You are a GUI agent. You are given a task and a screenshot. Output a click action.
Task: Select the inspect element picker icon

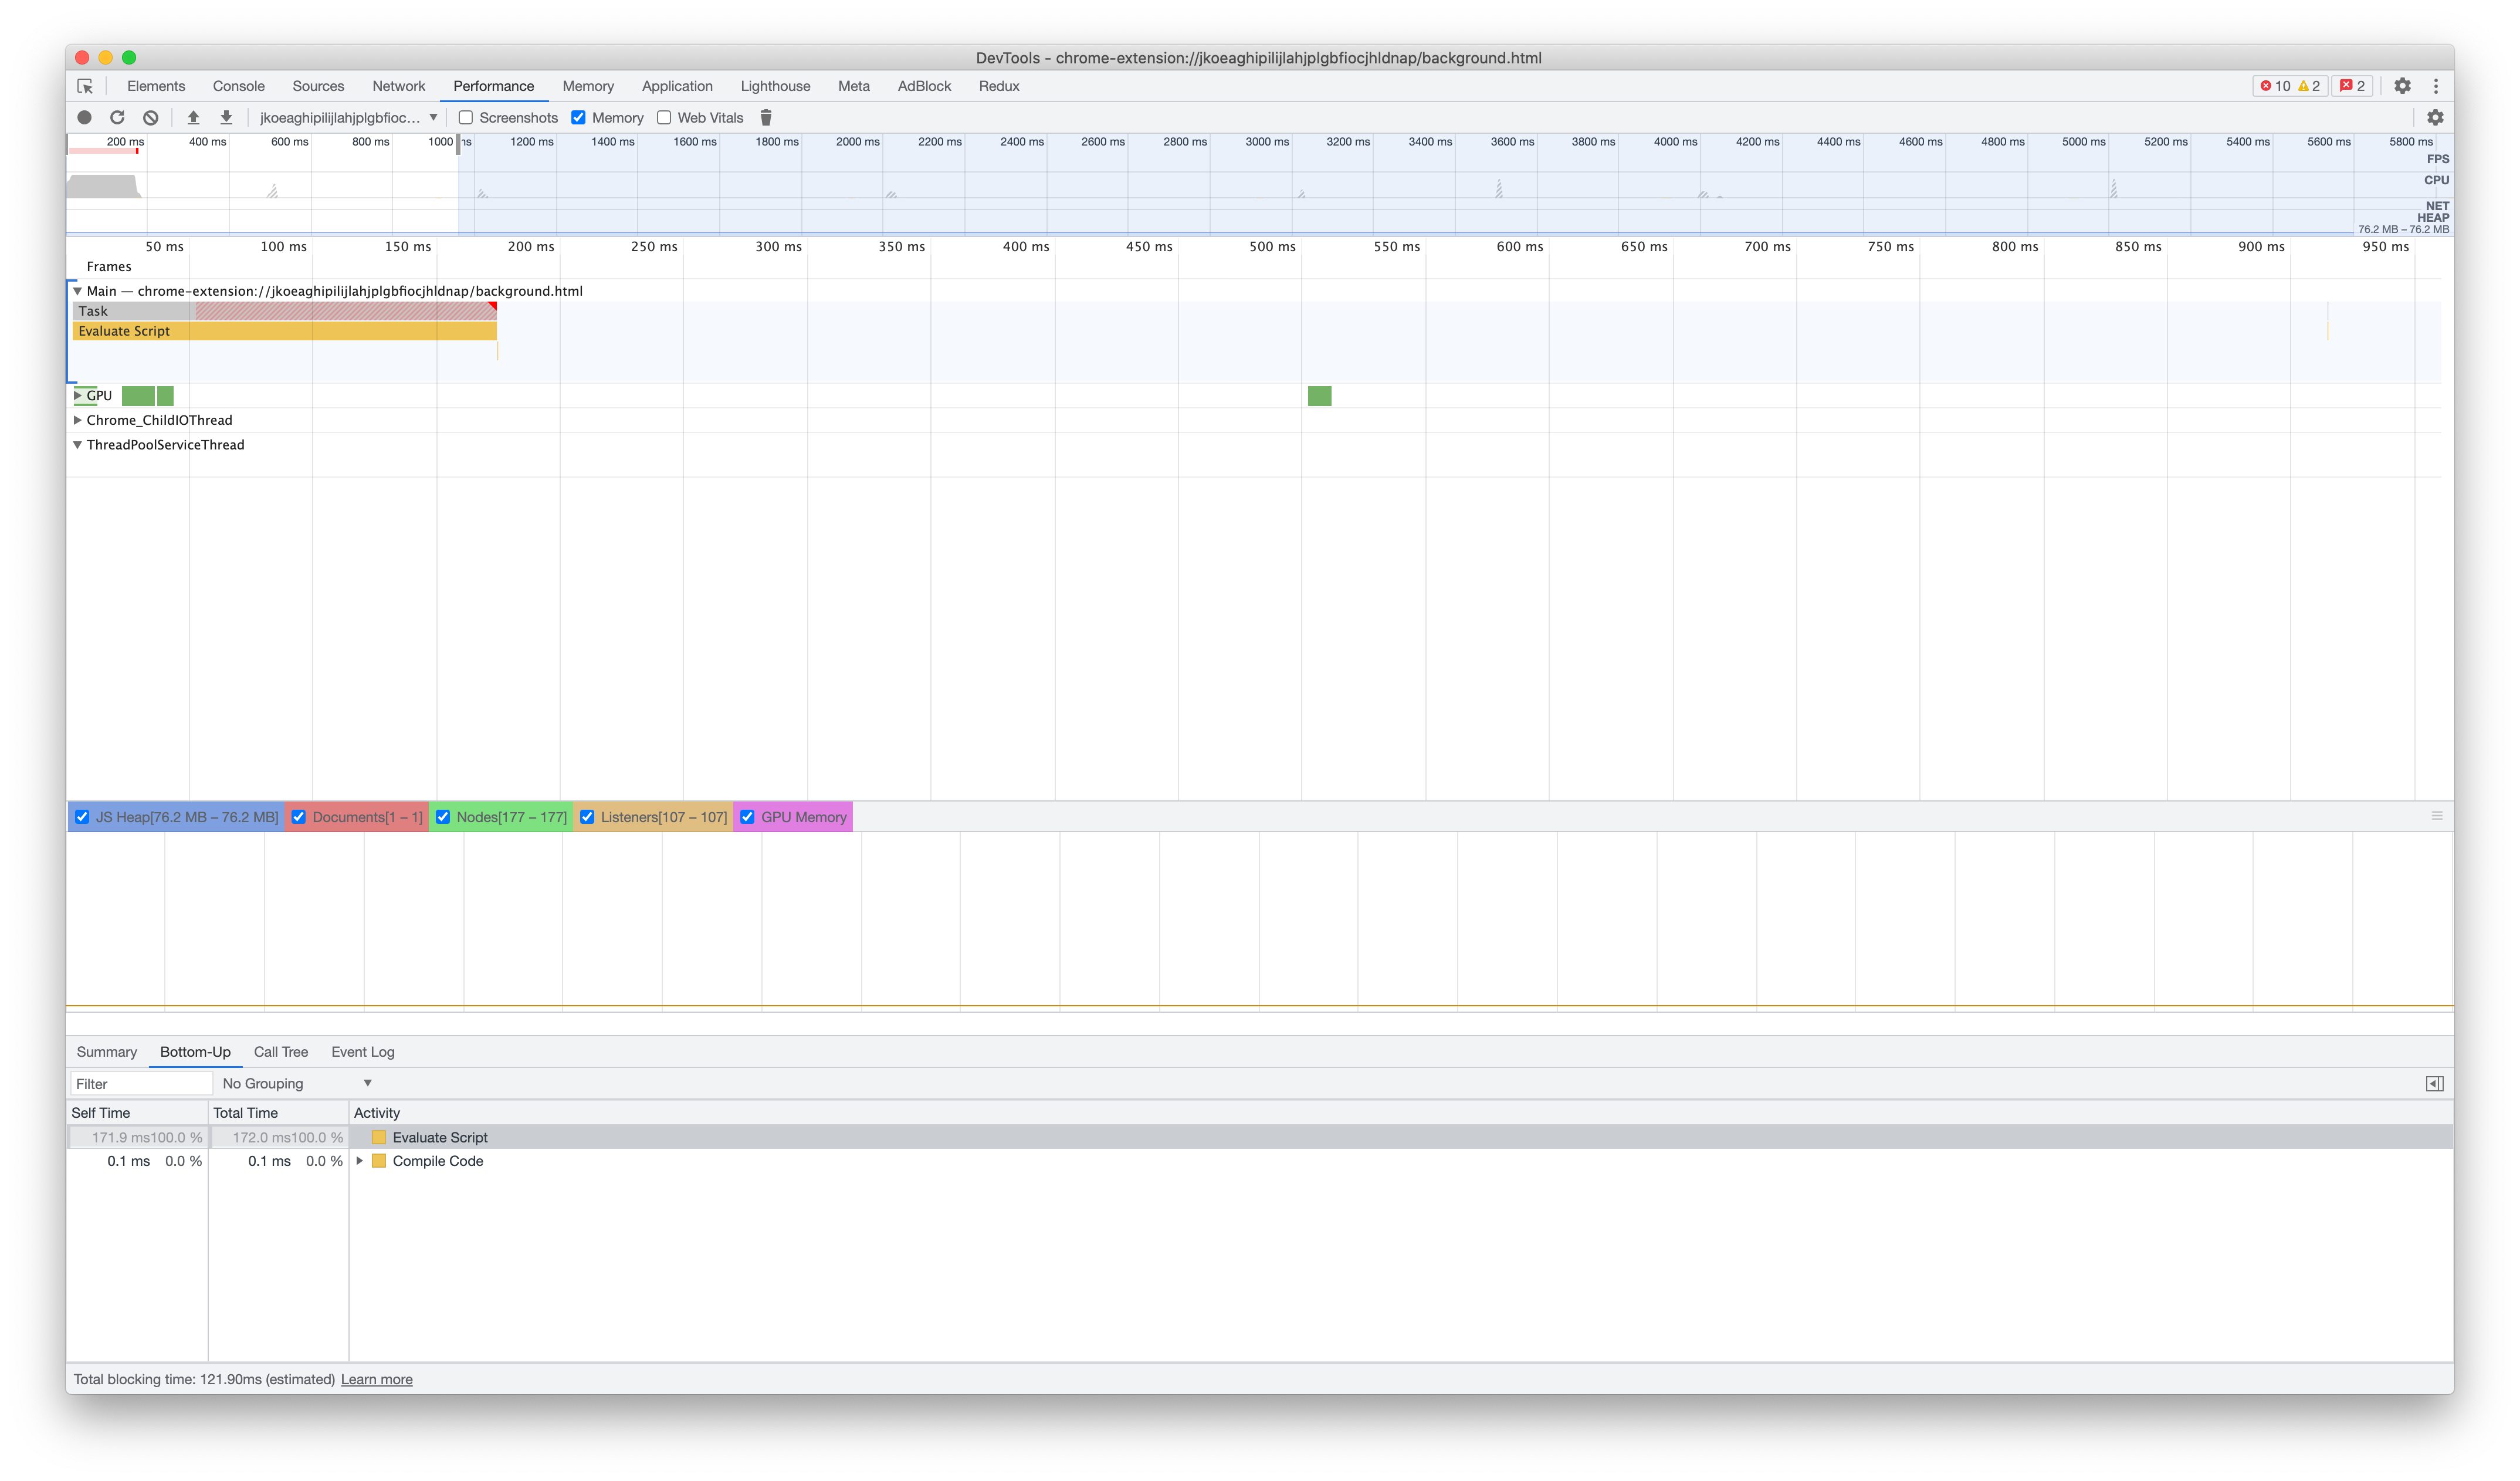(85, 86)
